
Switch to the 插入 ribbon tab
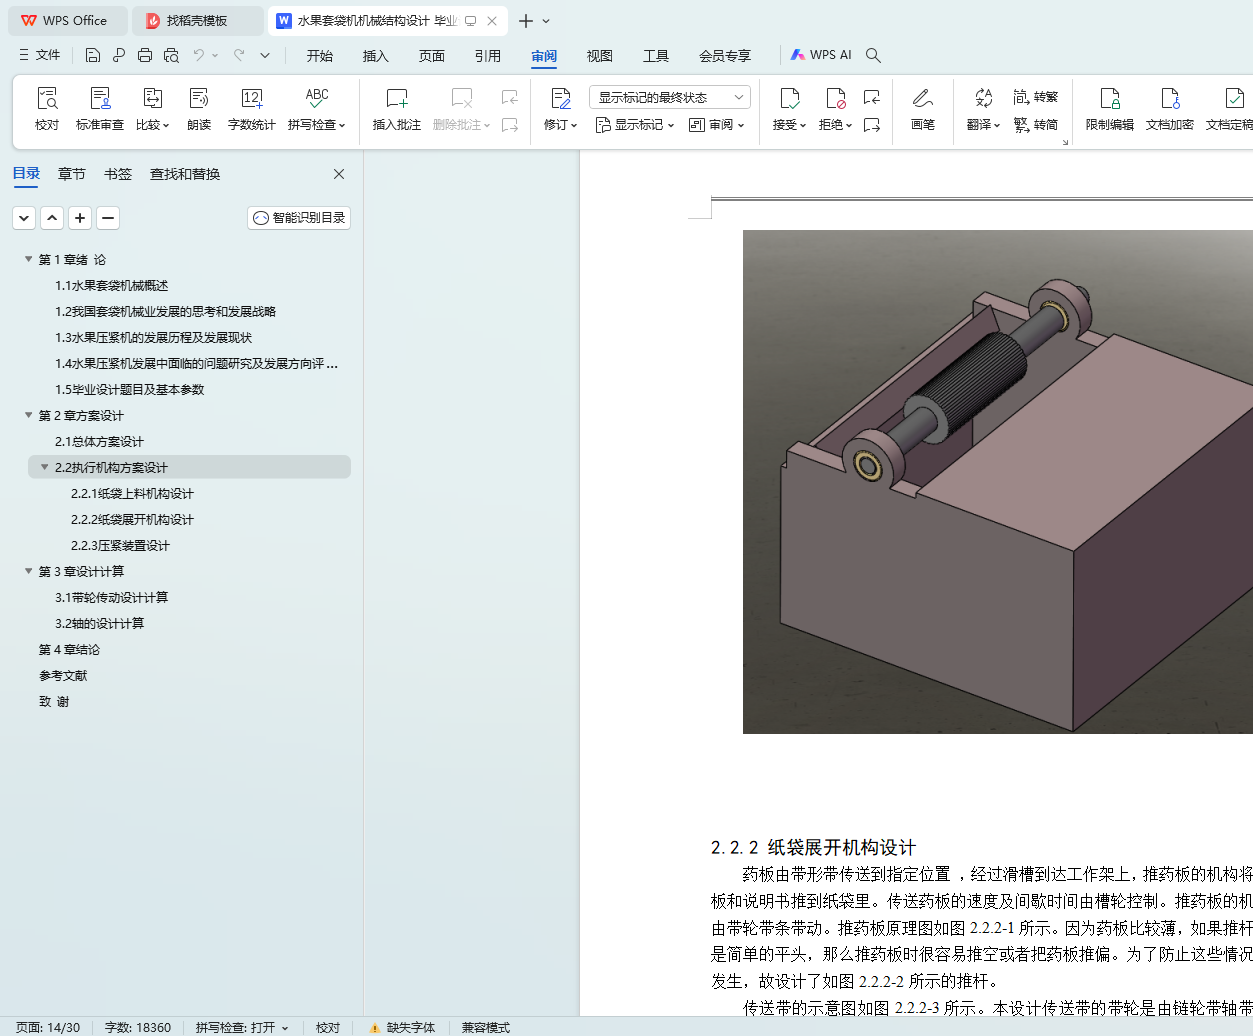click(x=376, y=56)
